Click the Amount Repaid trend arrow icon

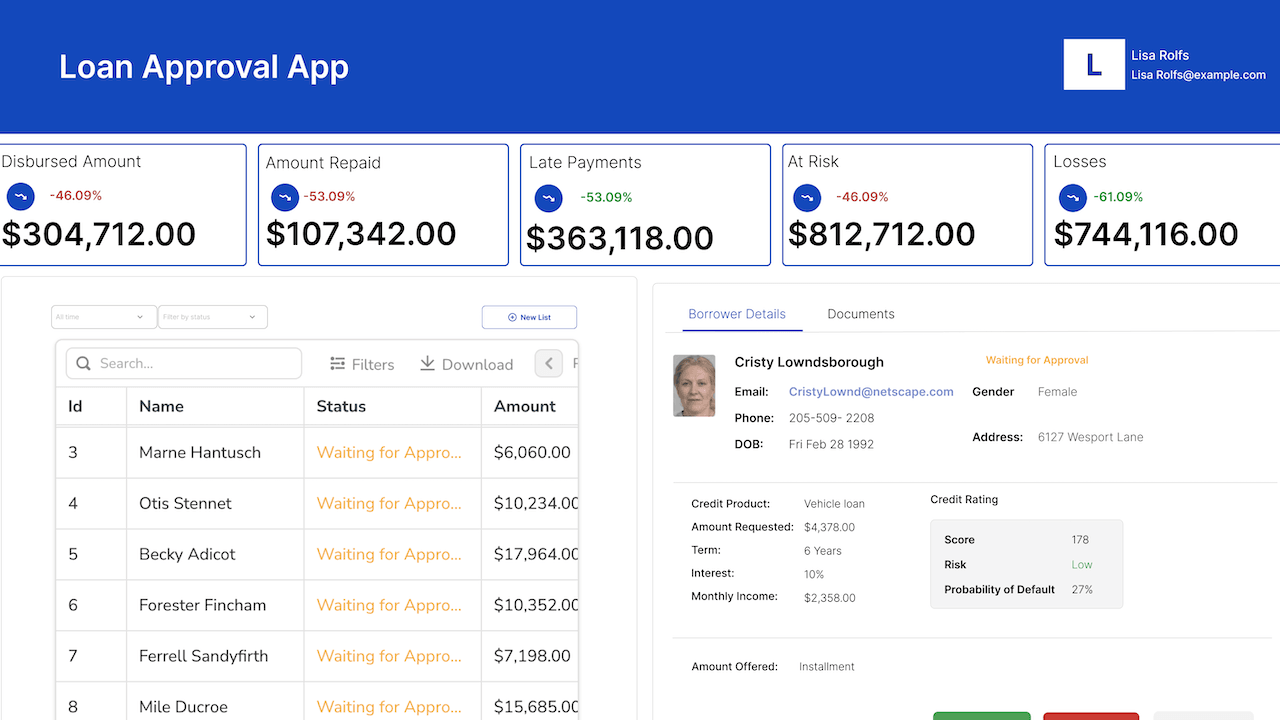pos(285,197)
